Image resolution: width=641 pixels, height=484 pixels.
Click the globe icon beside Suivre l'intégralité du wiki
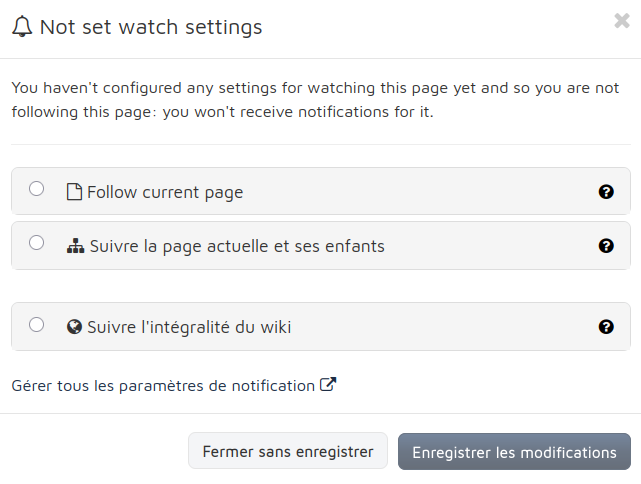click(74, 327)
